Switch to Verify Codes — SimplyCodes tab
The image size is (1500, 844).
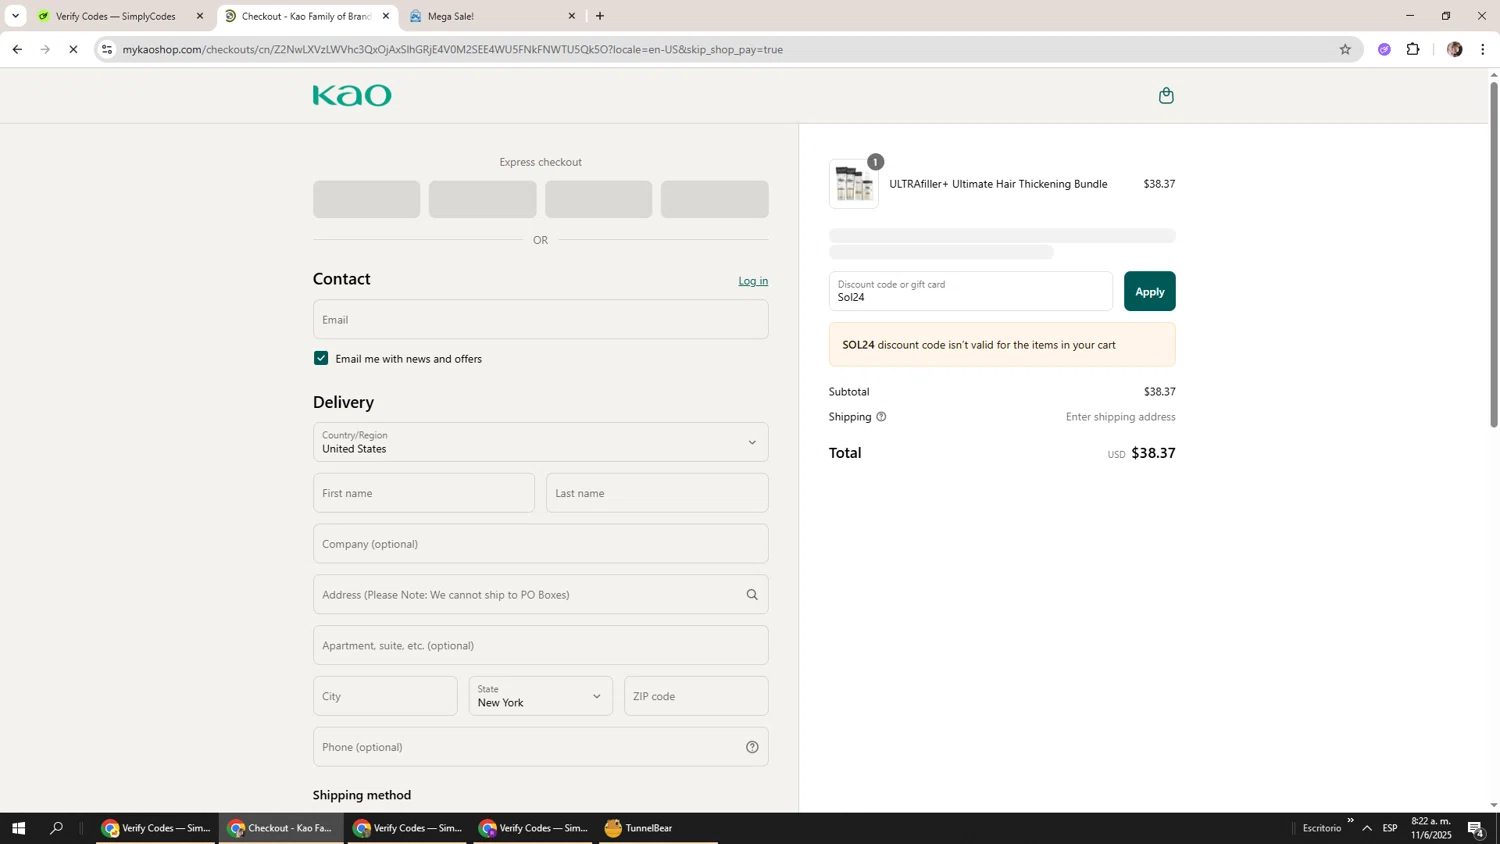(x=116, y=16)
